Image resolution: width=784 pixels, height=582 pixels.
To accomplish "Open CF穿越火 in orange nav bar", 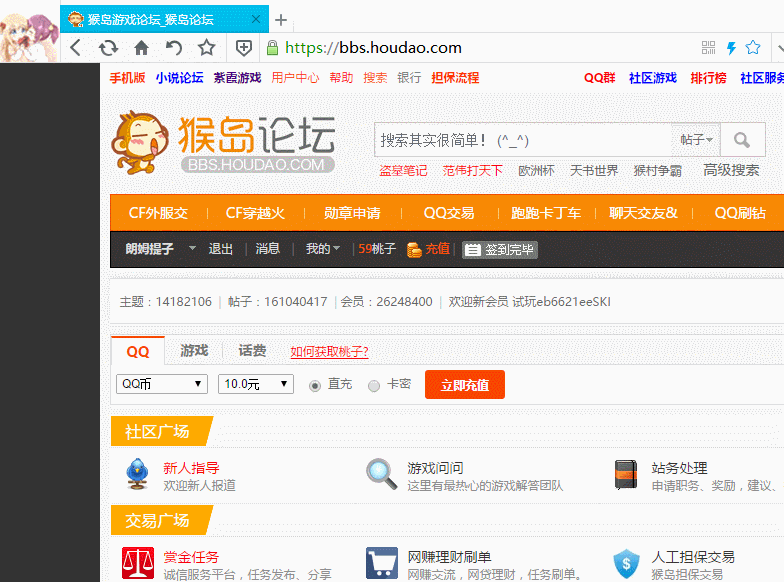I will 255,213.
